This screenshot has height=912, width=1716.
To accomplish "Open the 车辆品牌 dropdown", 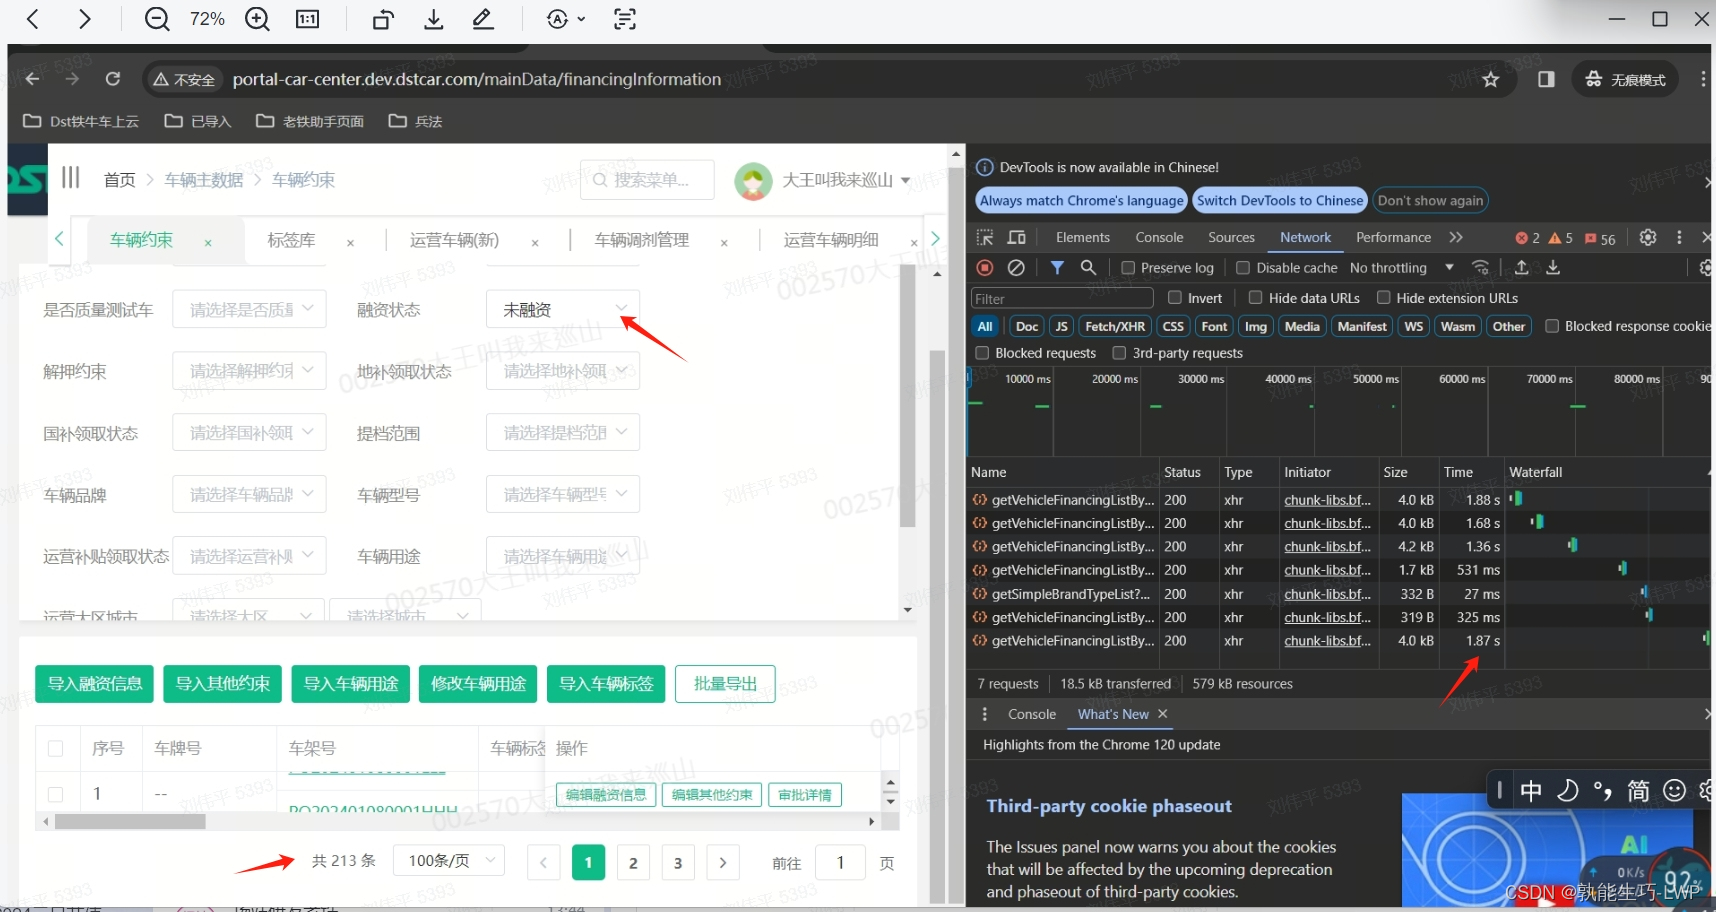I will (249, 495).
